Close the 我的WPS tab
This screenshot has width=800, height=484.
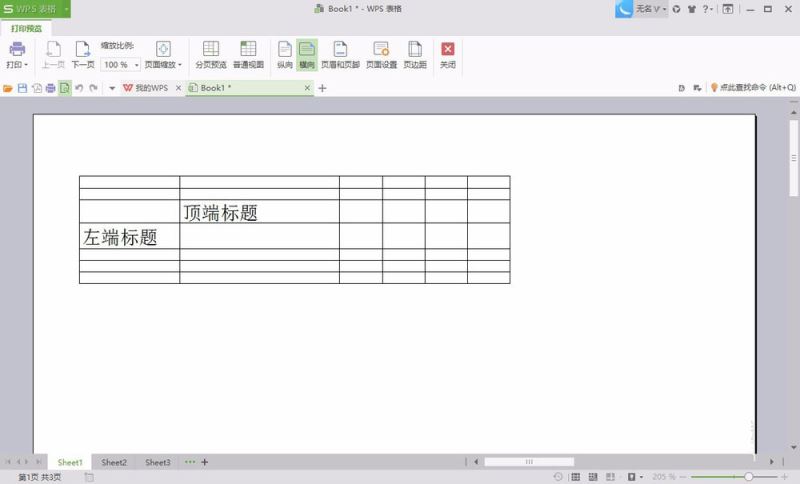pos(178,88)
